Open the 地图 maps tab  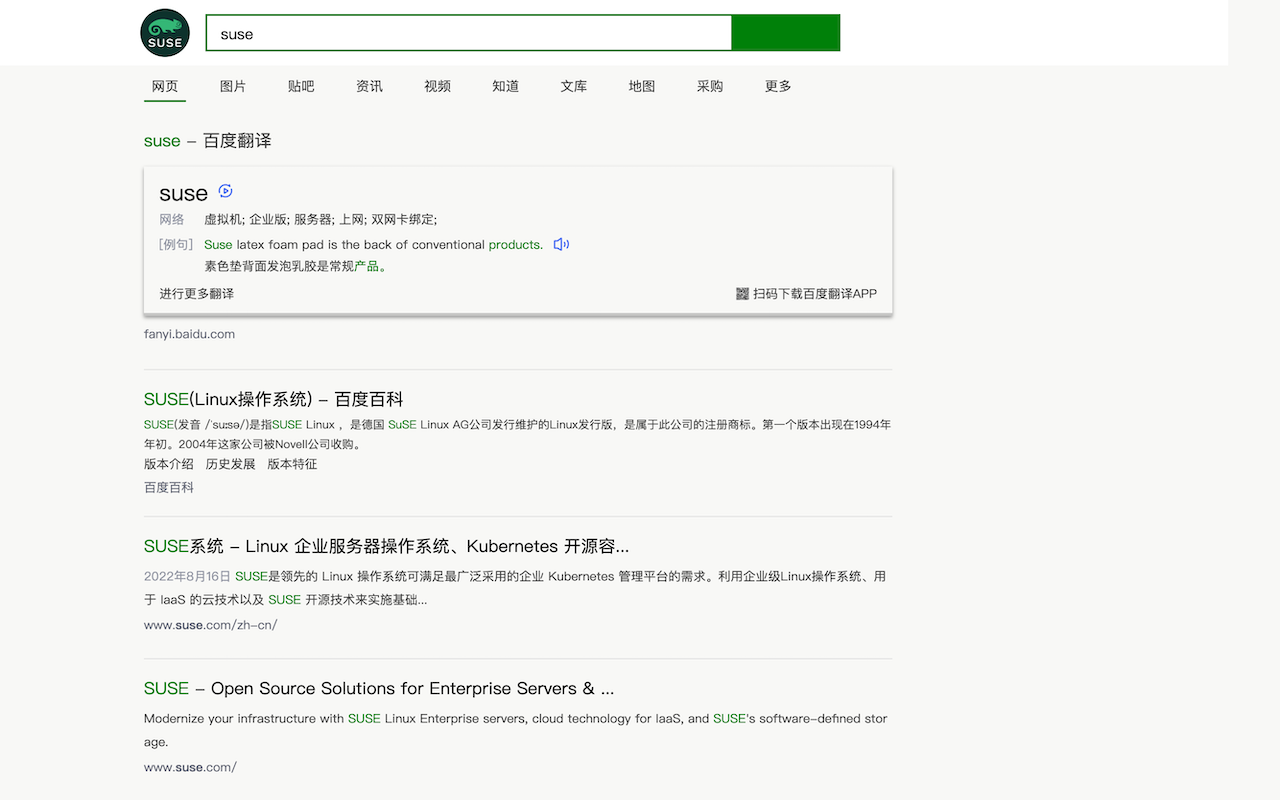(x=641, y=86)
